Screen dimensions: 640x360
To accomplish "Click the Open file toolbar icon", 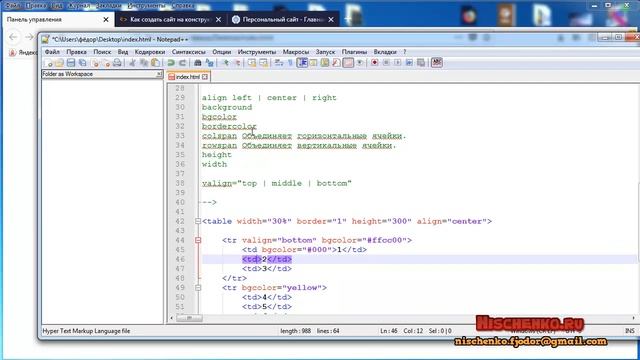I will [x=60, y=63].
